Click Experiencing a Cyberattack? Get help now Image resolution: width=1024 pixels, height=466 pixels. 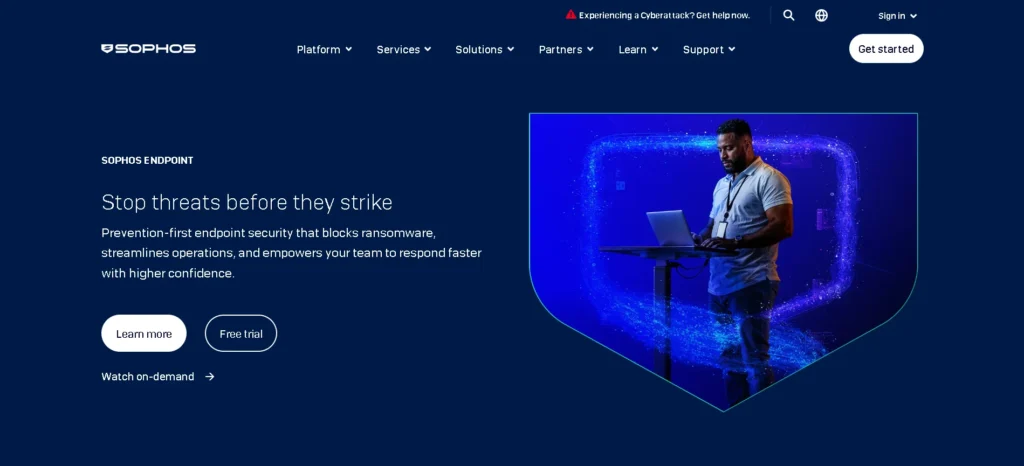[664, 15]
